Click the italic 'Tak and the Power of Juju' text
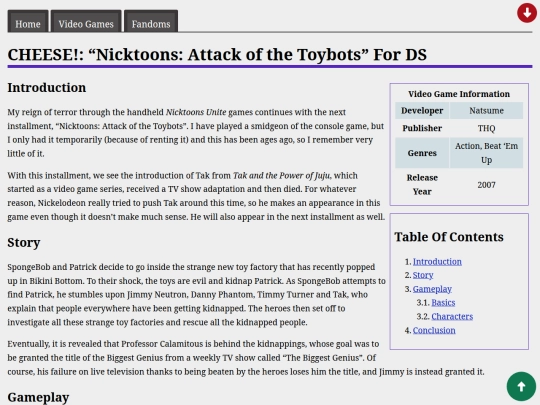 [x=281, y=176]
